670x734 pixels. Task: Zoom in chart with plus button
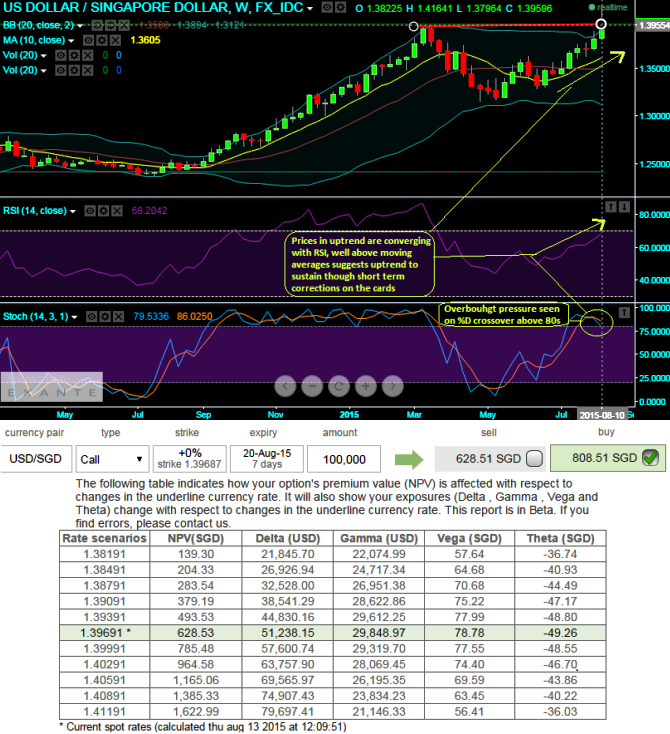coord(366,386)
